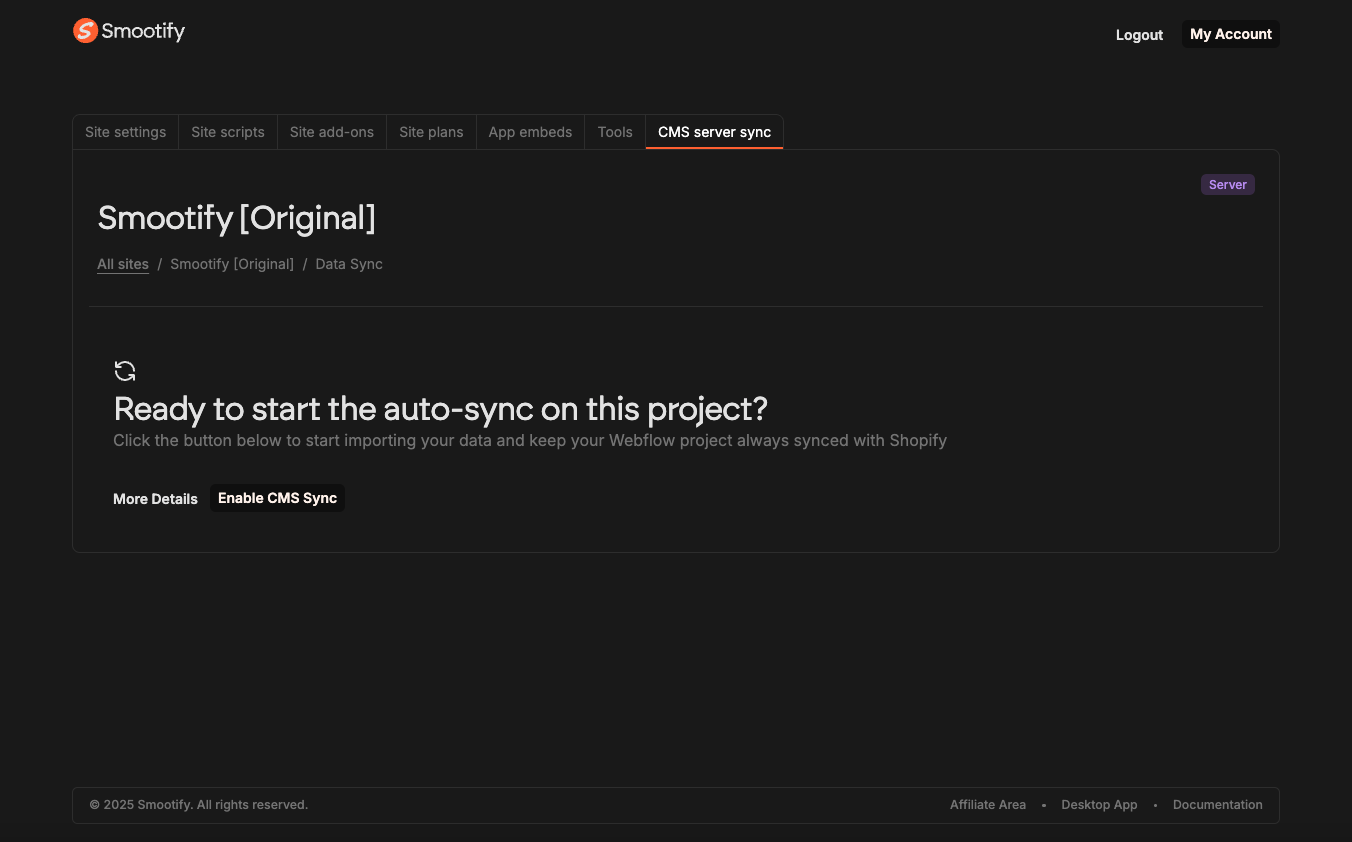The height and width of the screenshot is (842, 1352).
Task: Select the Site plans tab
Action: click(431, 132)
